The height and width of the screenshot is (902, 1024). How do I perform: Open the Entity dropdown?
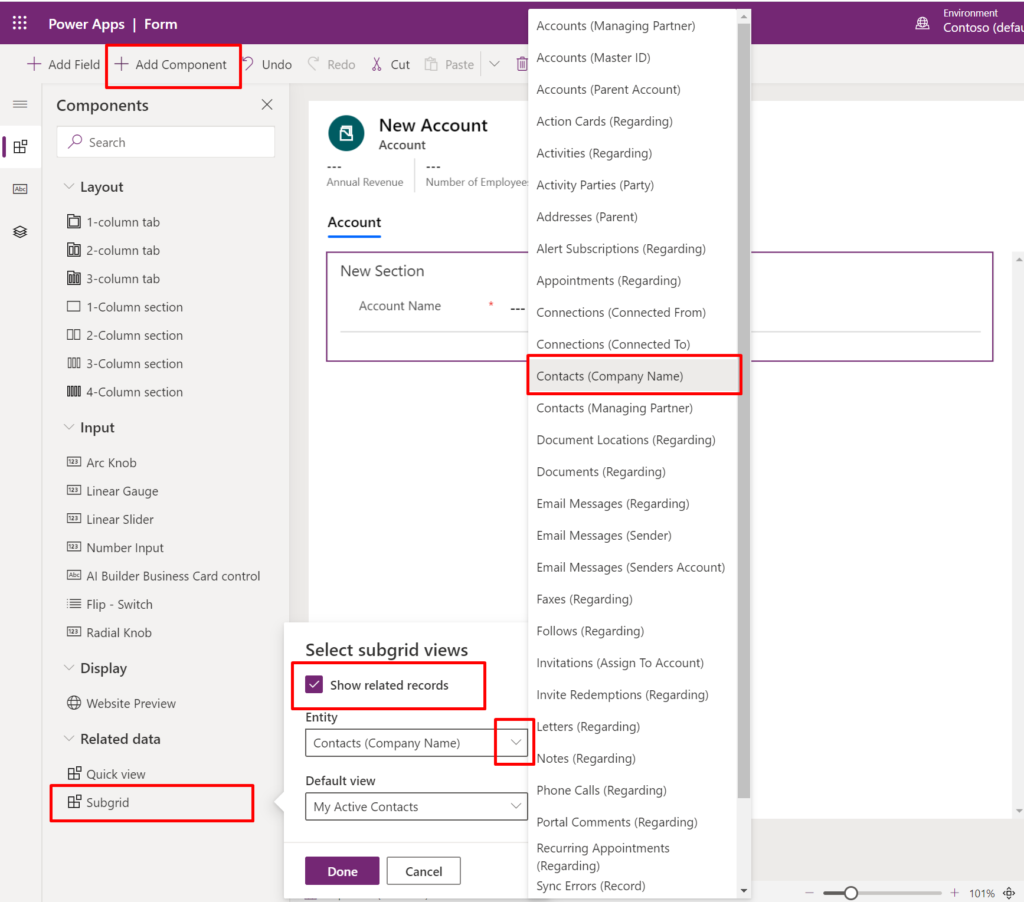[416, 743]
